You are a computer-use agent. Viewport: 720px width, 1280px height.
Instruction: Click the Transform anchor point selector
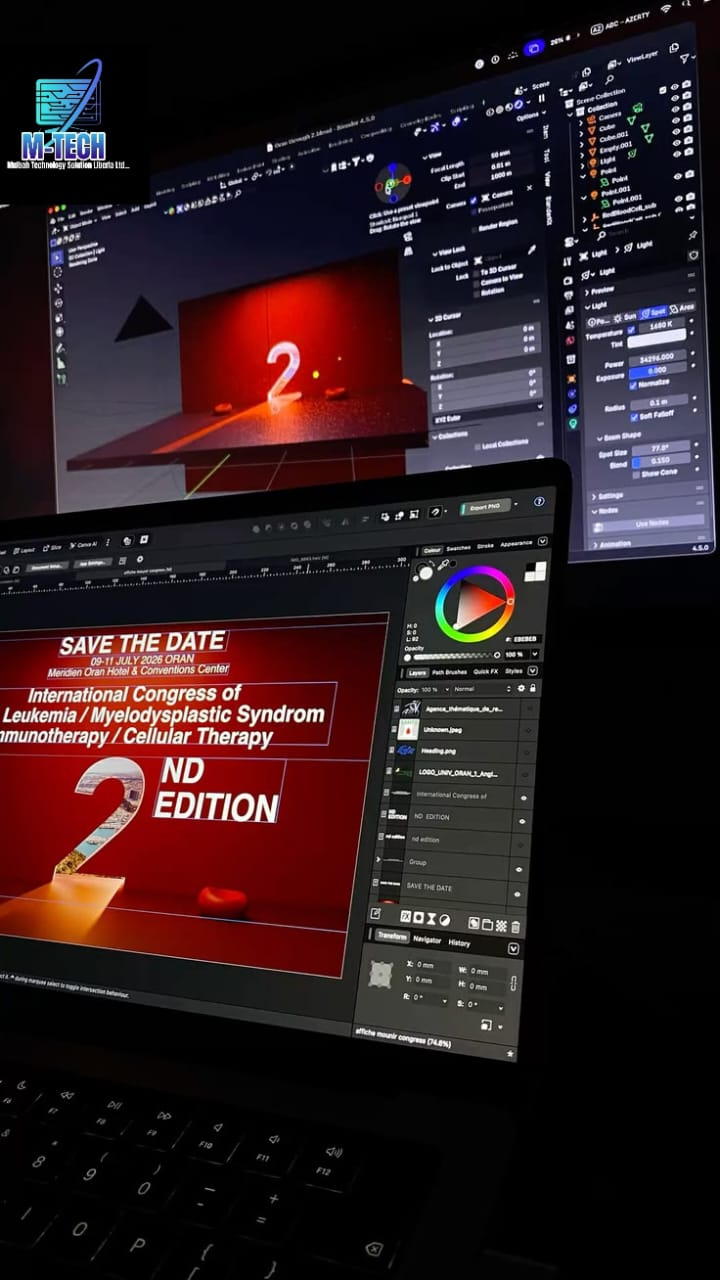(381, 975)
